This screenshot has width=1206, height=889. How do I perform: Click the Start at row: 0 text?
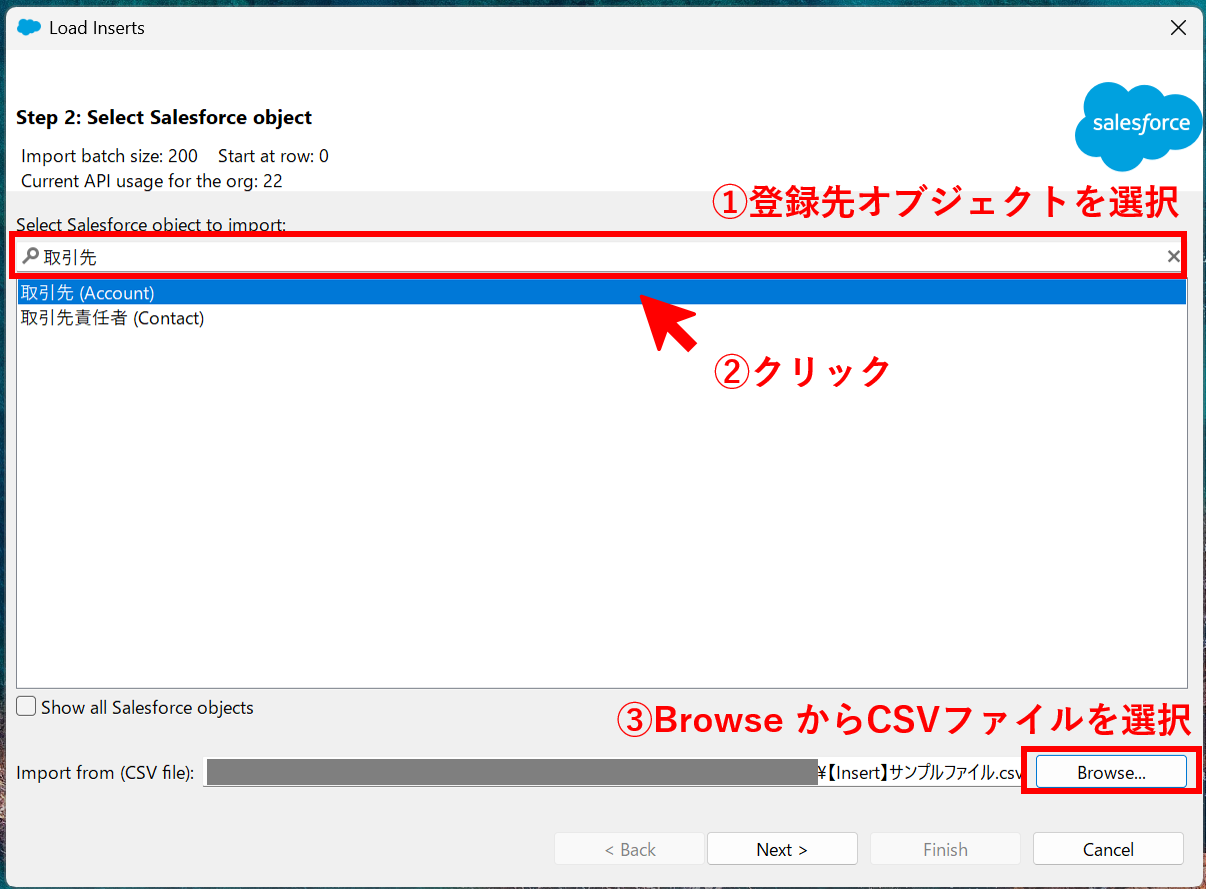(273, 156)
